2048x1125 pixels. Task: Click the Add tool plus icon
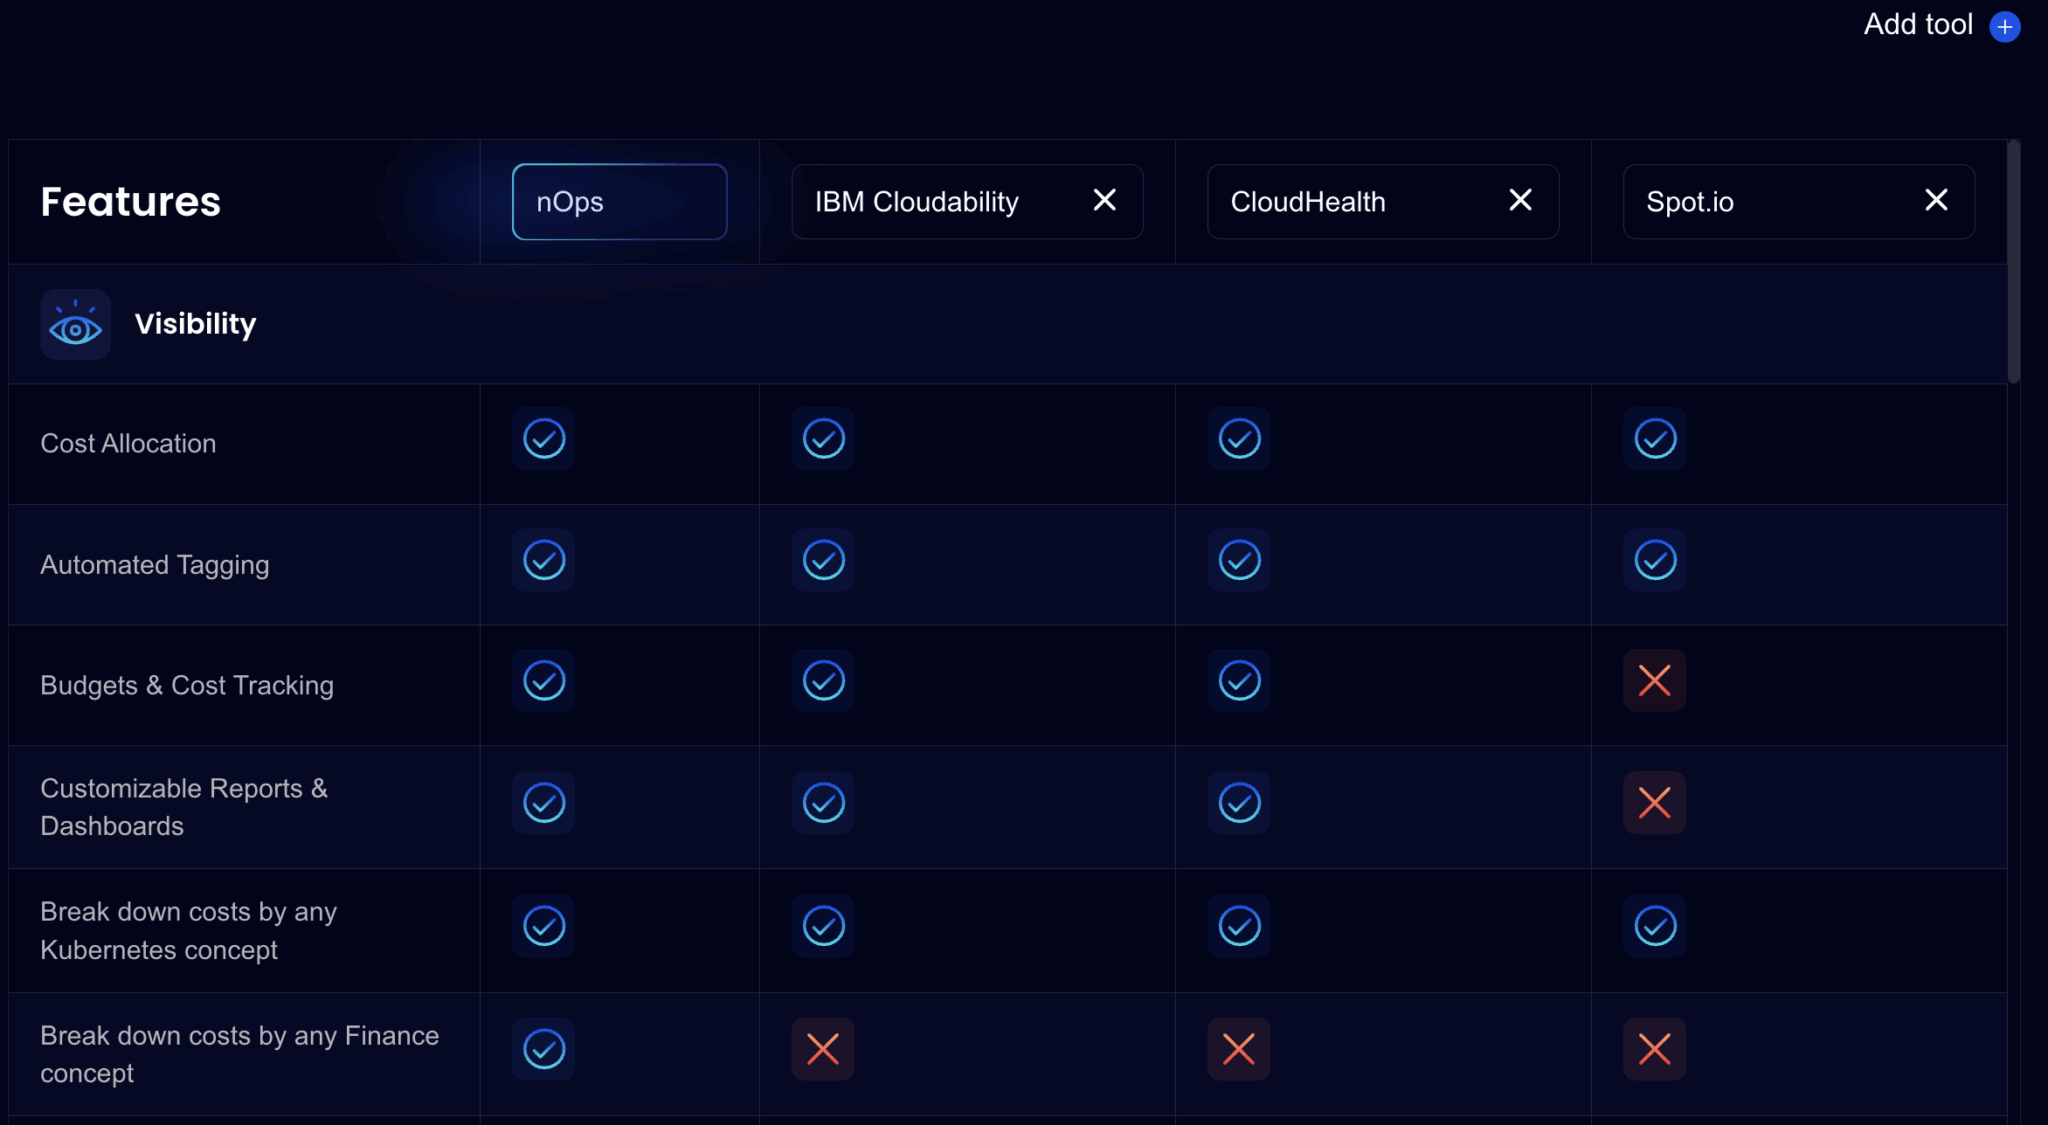(2004, 26)
